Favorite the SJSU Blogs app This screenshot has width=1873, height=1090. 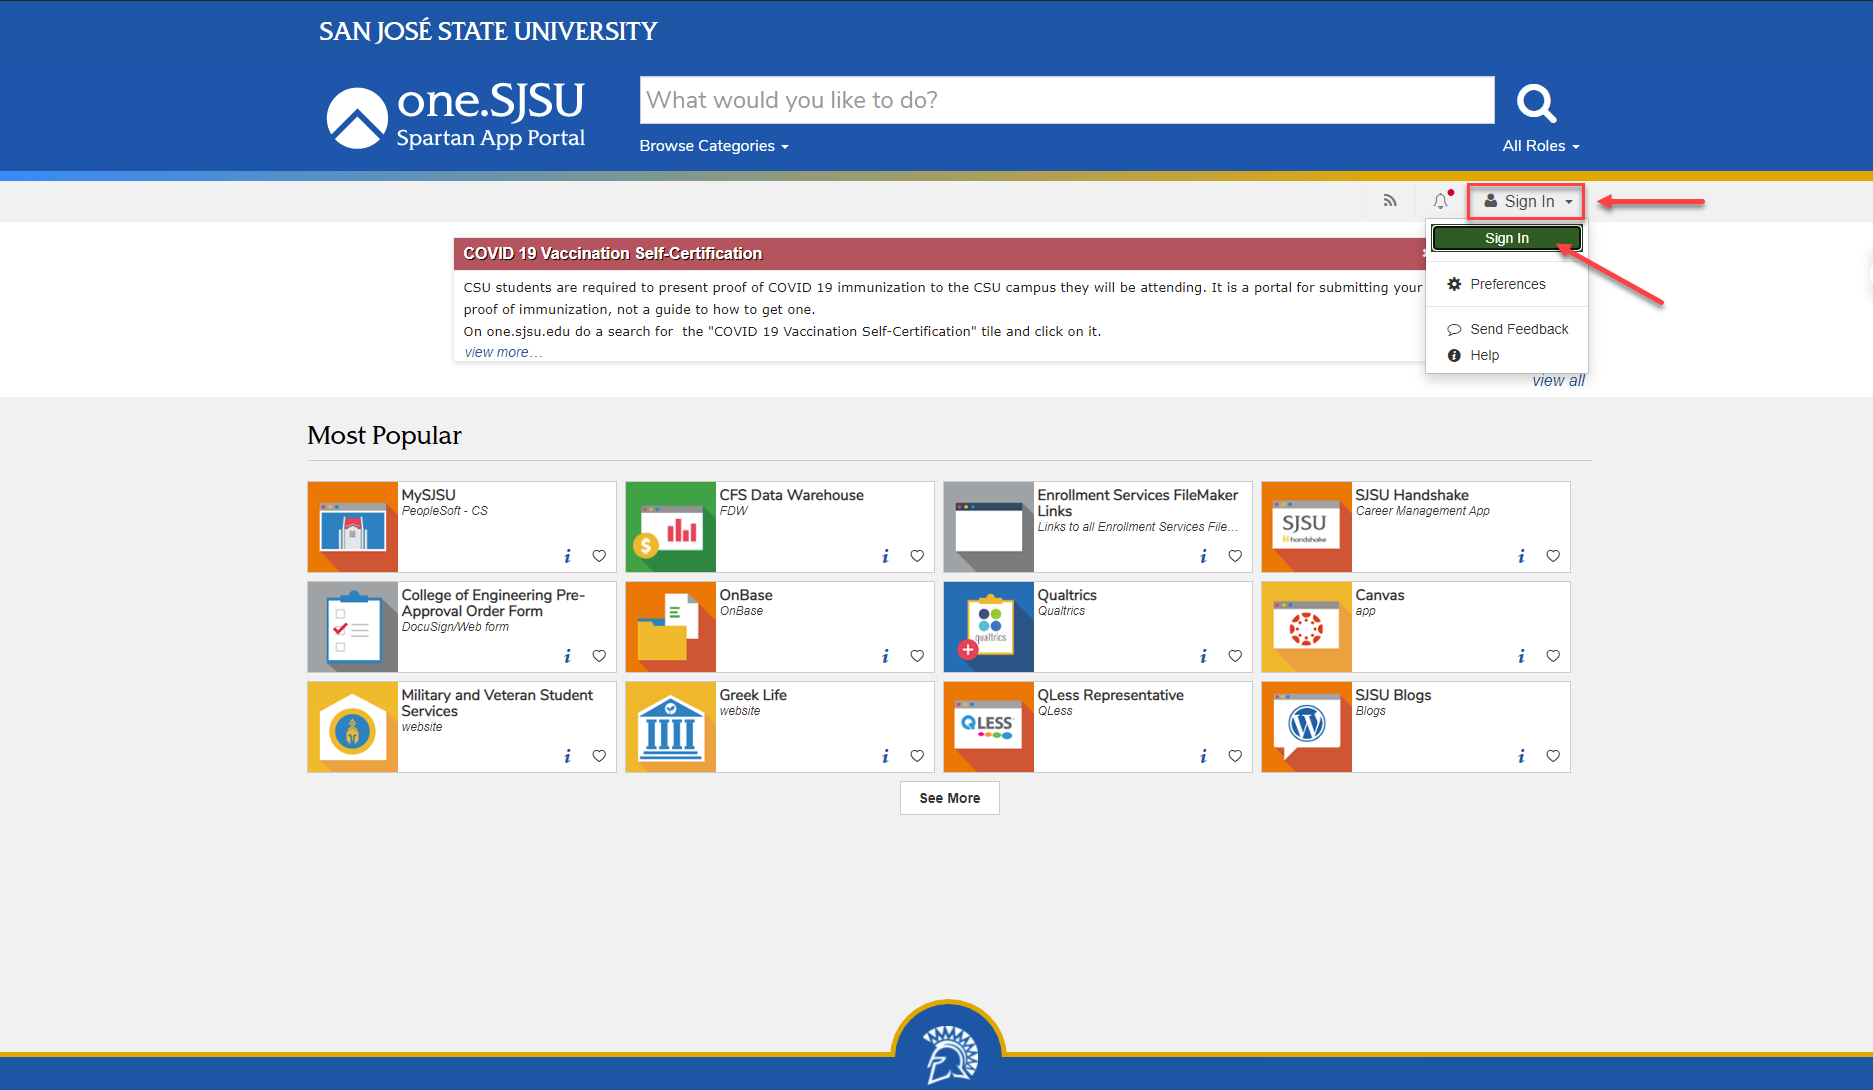click(1553, 756)
